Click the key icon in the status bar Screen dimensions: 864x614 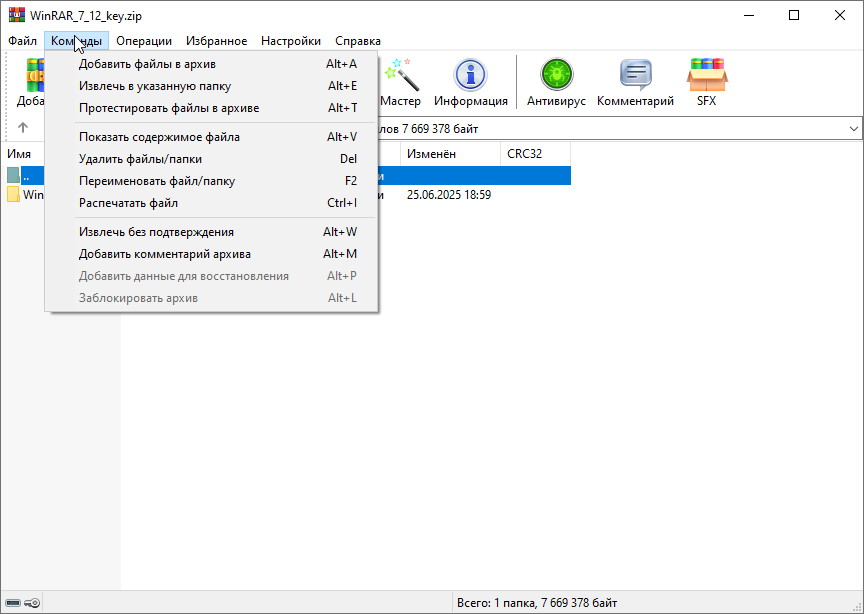32,603
